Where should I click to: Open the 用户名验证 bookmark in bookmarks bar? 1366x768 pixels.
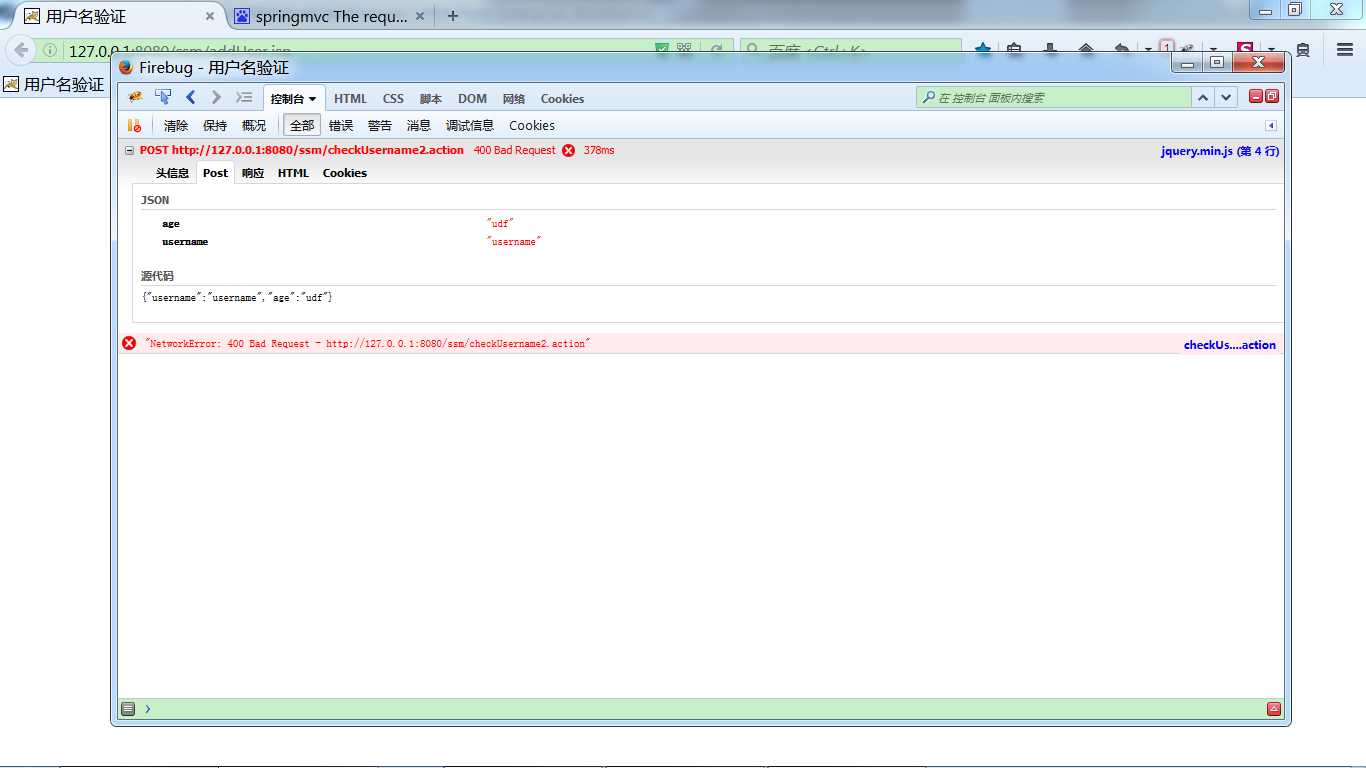click(x=54, y=84)
